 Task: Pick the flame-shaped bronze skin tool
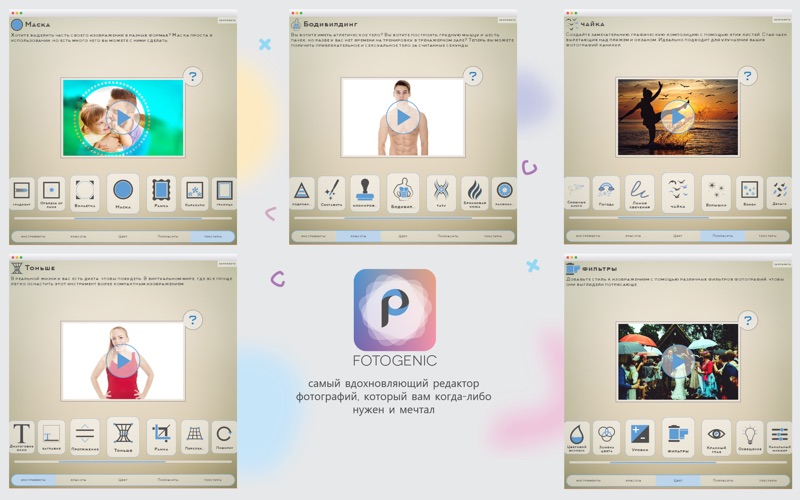tap(474, 193)
